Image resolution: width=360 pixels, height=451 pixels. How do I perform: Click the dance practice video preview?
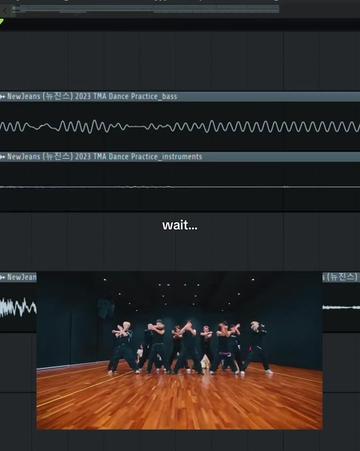pyautogui.click(x=180, y=351)
